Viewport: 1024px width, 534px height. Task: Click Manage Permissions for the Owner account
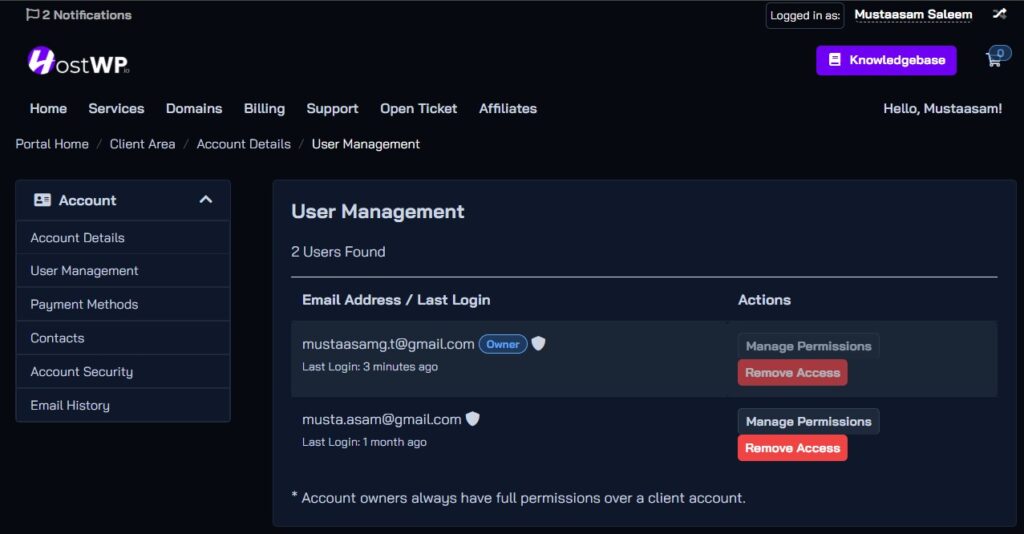click(808, 346)
